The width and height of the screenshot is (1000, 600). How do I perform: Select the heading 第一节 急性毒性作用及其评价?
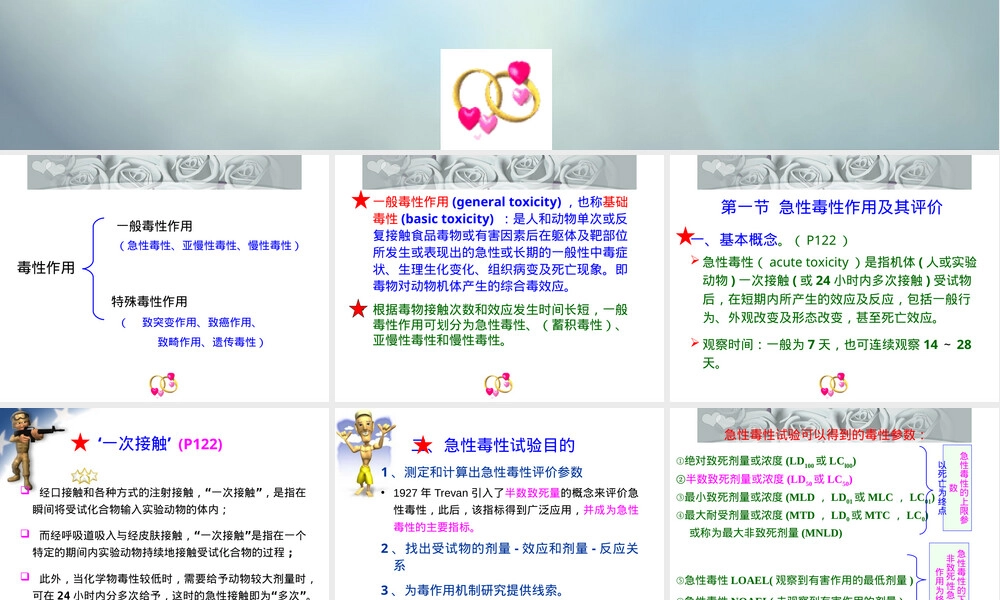[832, 207]
